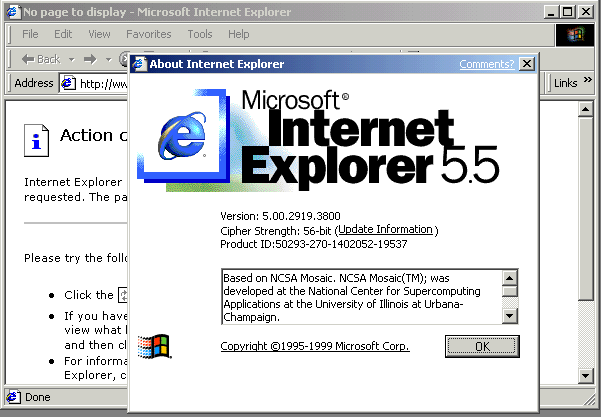Click the Windows flag logo in dialog
The height and width of the screenshot is (417, 601).
pos(154,346)
